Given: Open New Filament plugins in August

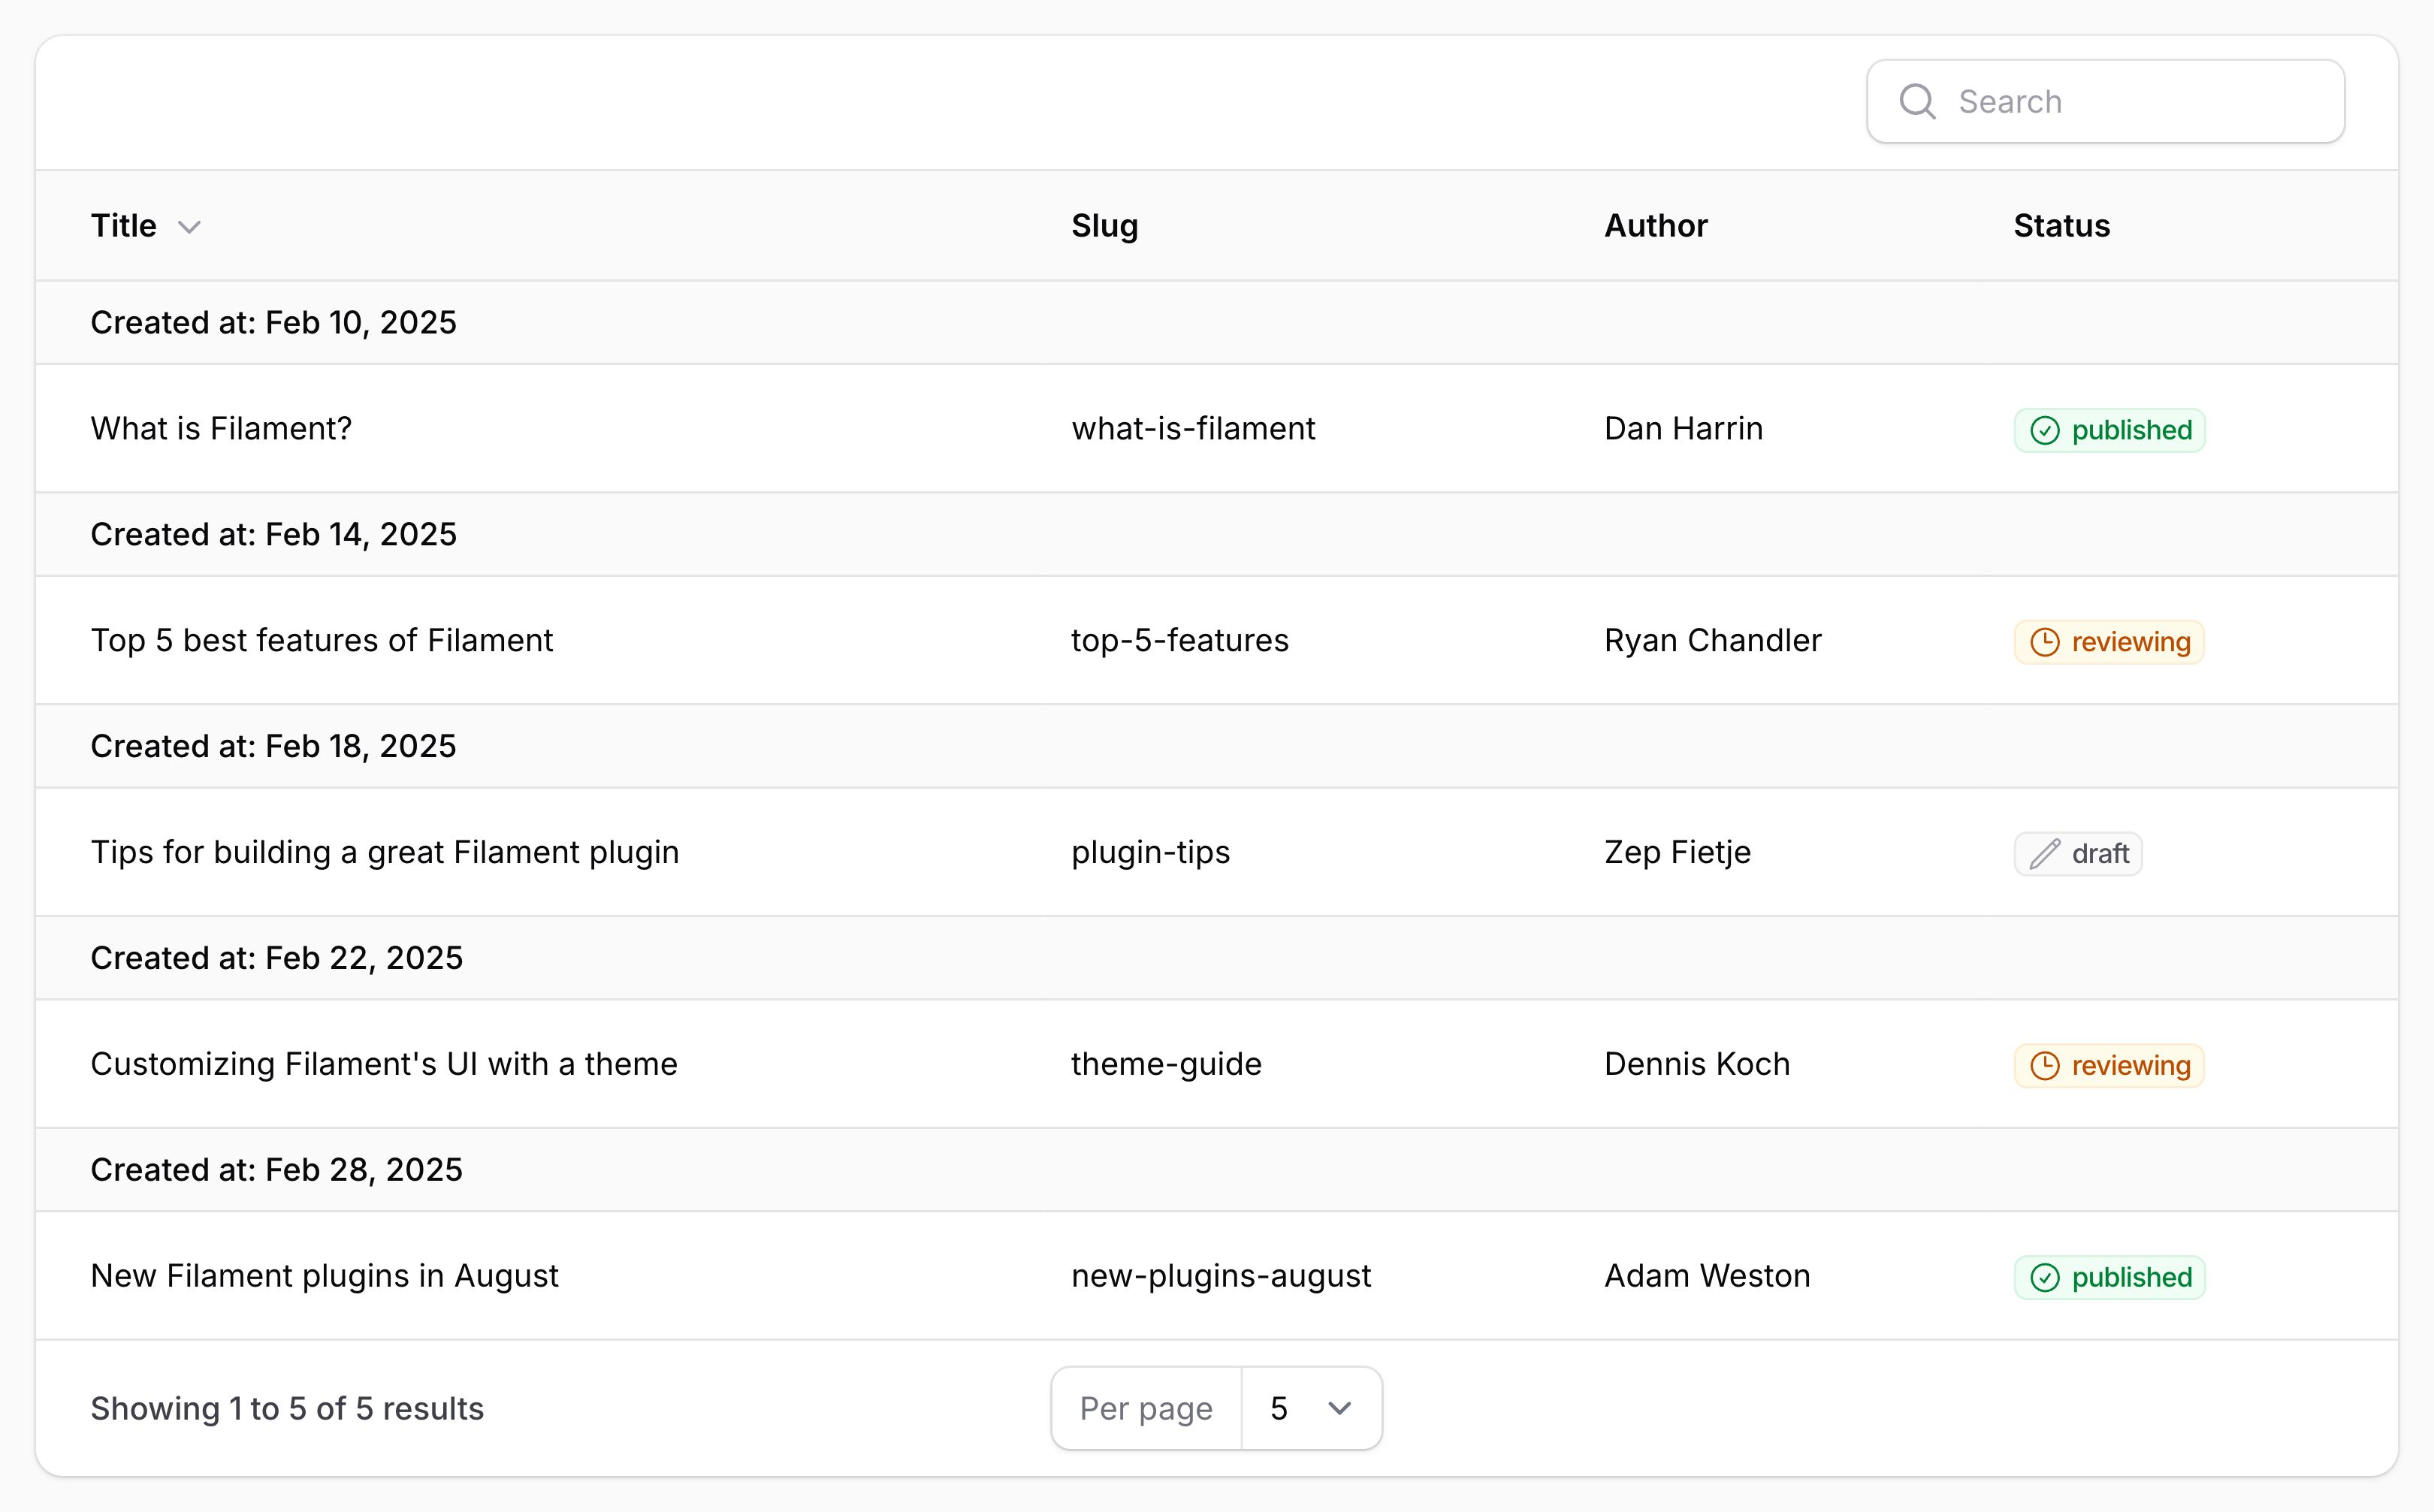Looking at the screenshot, I should [x=324, y=1276].
